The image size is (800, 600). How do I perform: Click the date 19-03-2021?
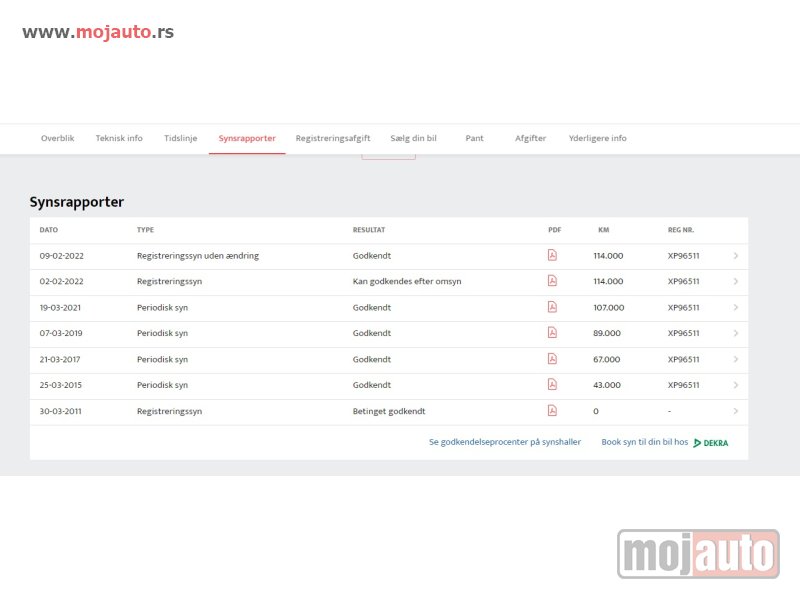60,308
